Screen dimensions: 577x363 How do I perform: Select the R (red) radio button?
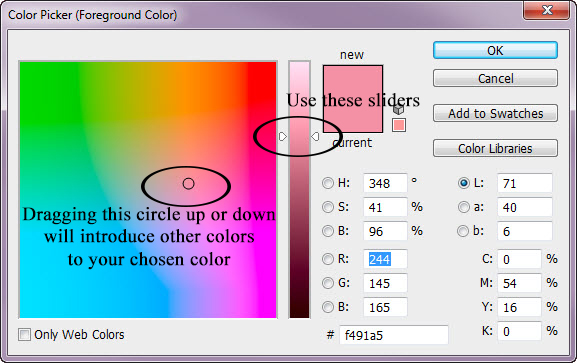point(328,259)
